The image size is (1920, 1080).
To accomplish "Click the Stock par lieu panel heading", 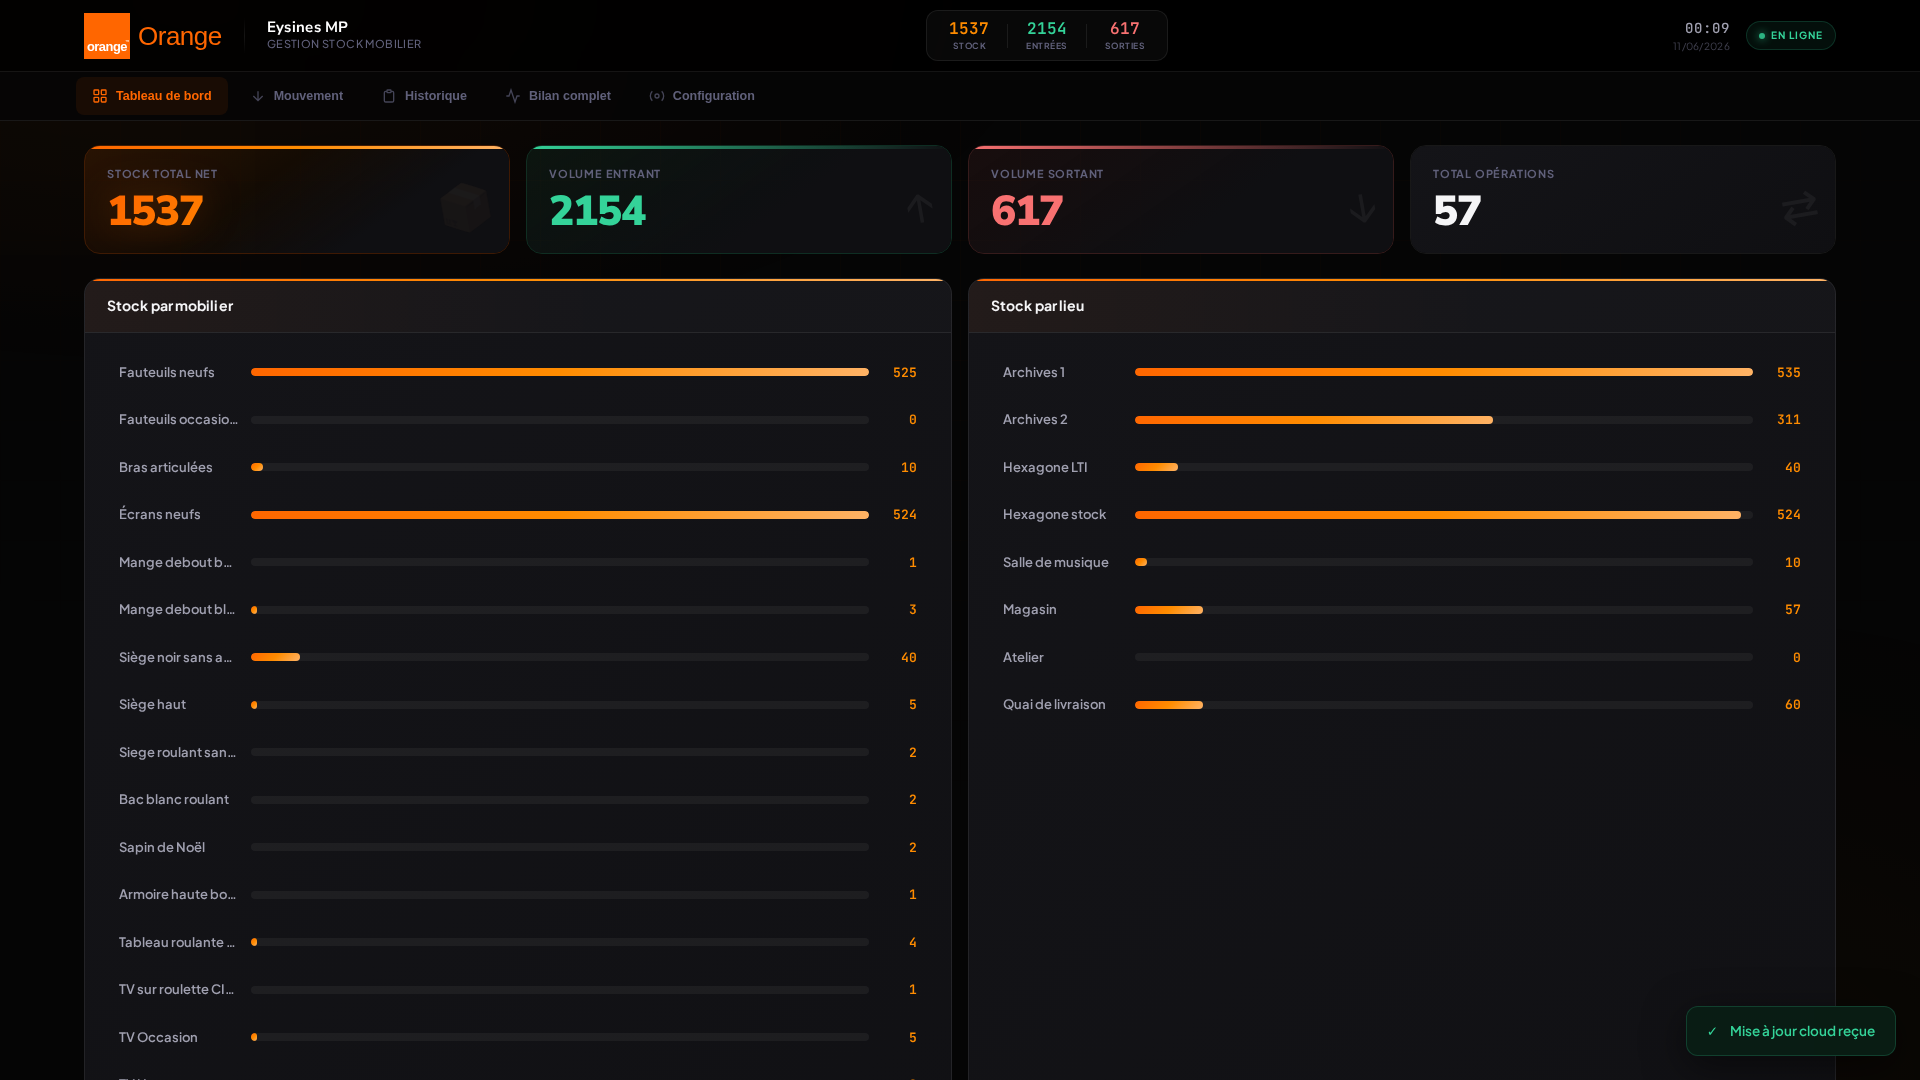I will pyautogui.click(x=1037, y=306).
